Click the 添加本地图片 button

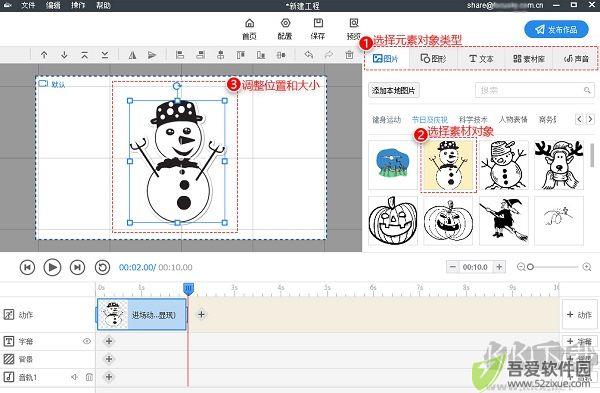pos(394,90)
